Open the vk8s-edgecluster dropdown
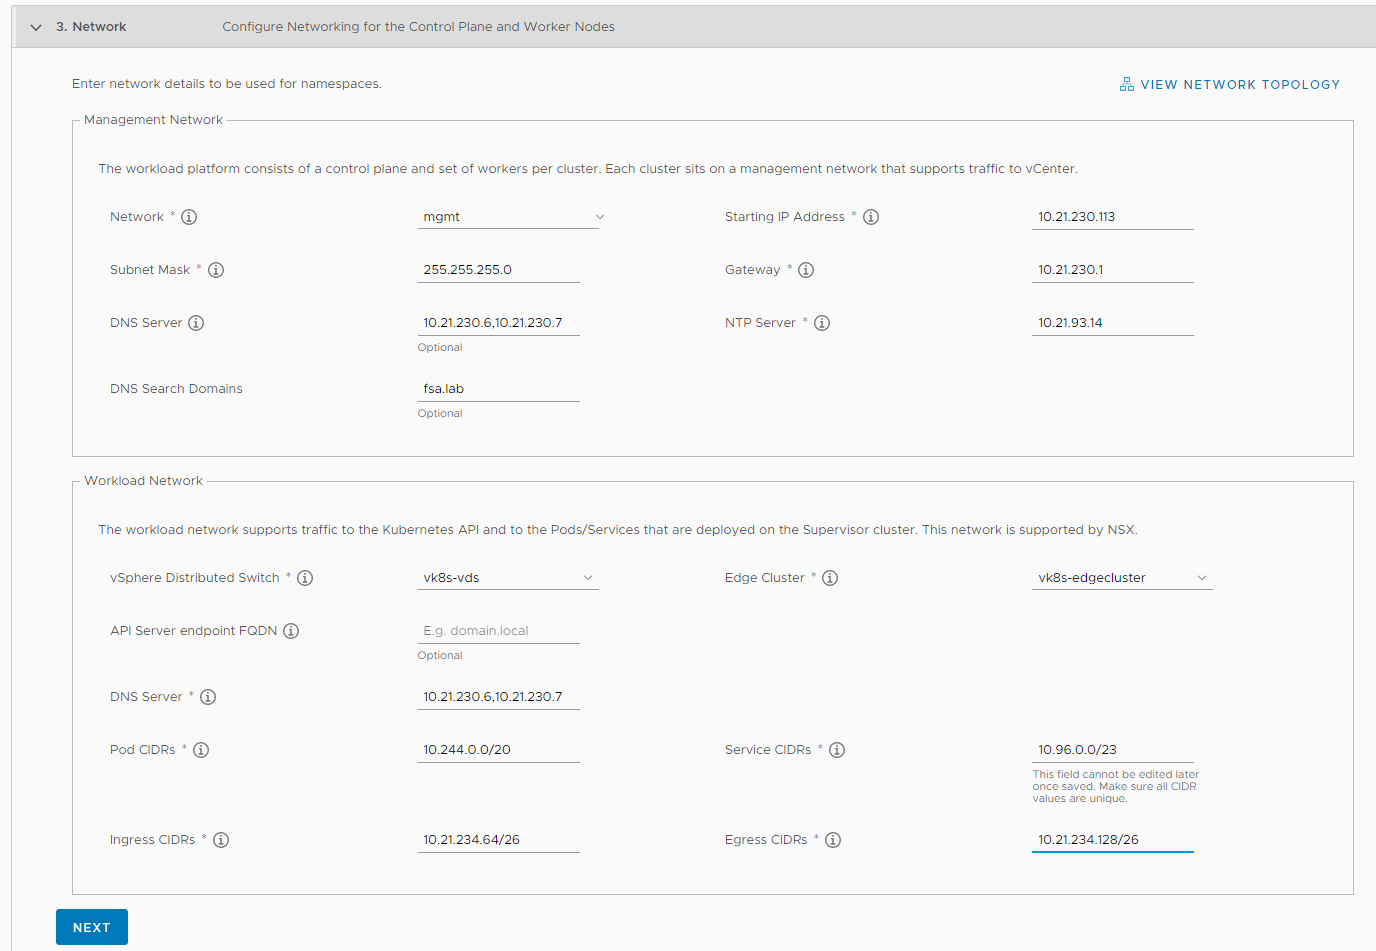The image size is (1376, 951). [1122, 578]
